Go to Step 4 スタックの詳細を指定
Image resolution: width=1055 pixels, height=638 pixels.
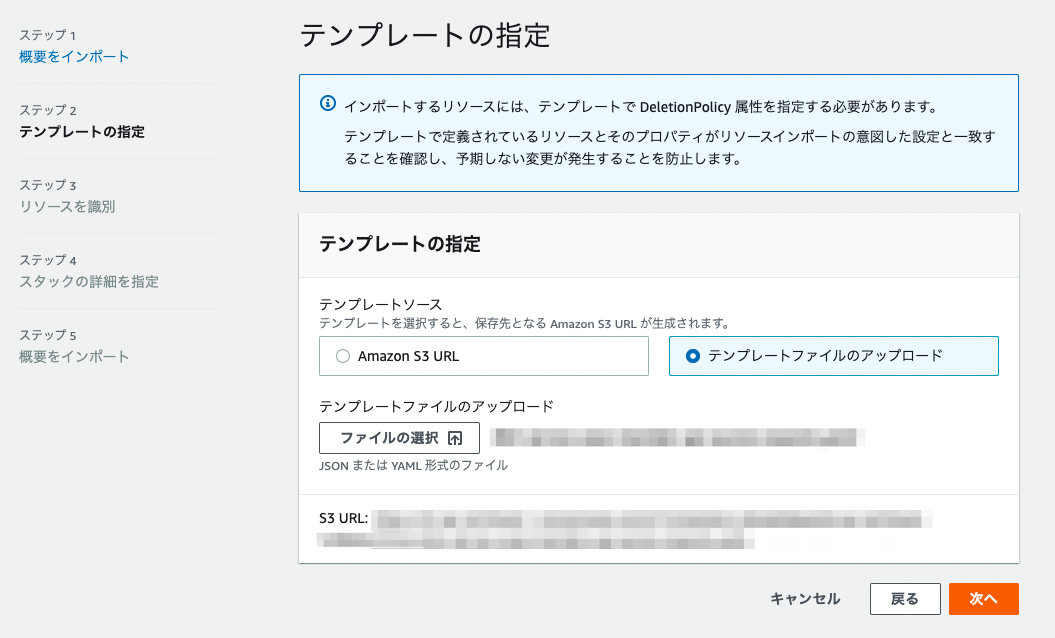89,281
